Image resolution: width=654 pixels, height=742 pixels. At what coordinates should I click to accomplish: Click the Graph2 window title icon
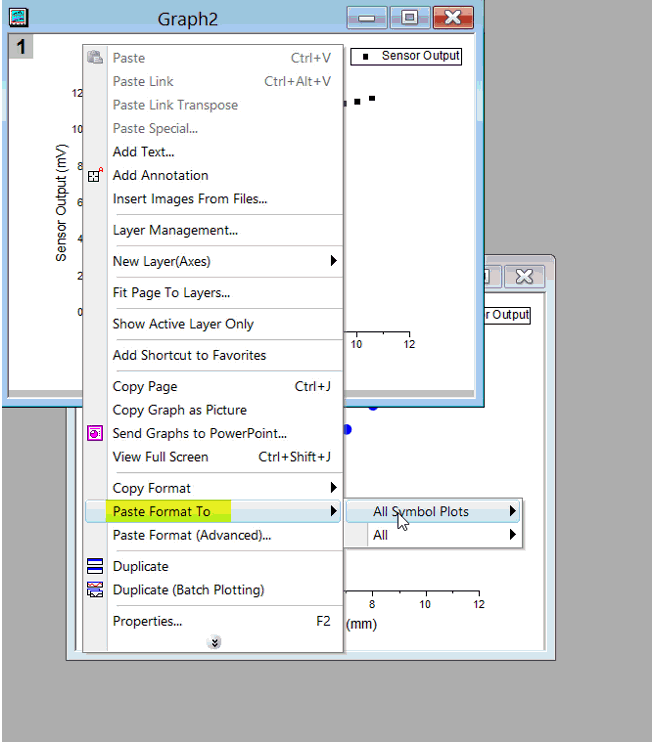pos(19,18)
